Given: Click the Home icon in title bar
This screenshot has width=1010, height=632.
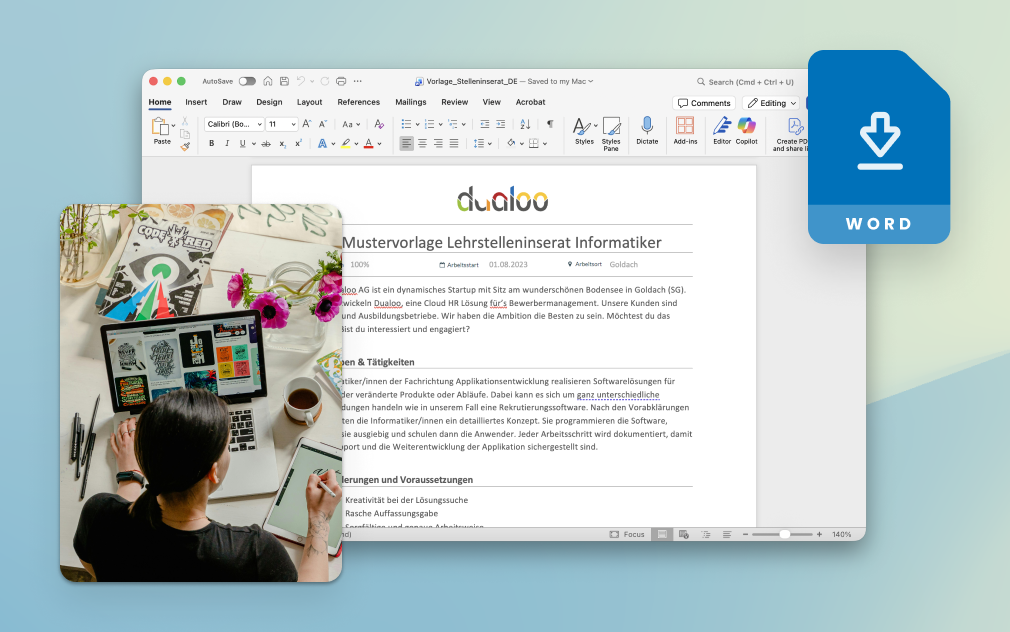Looking at the screenshot, I should pos(268,81).
